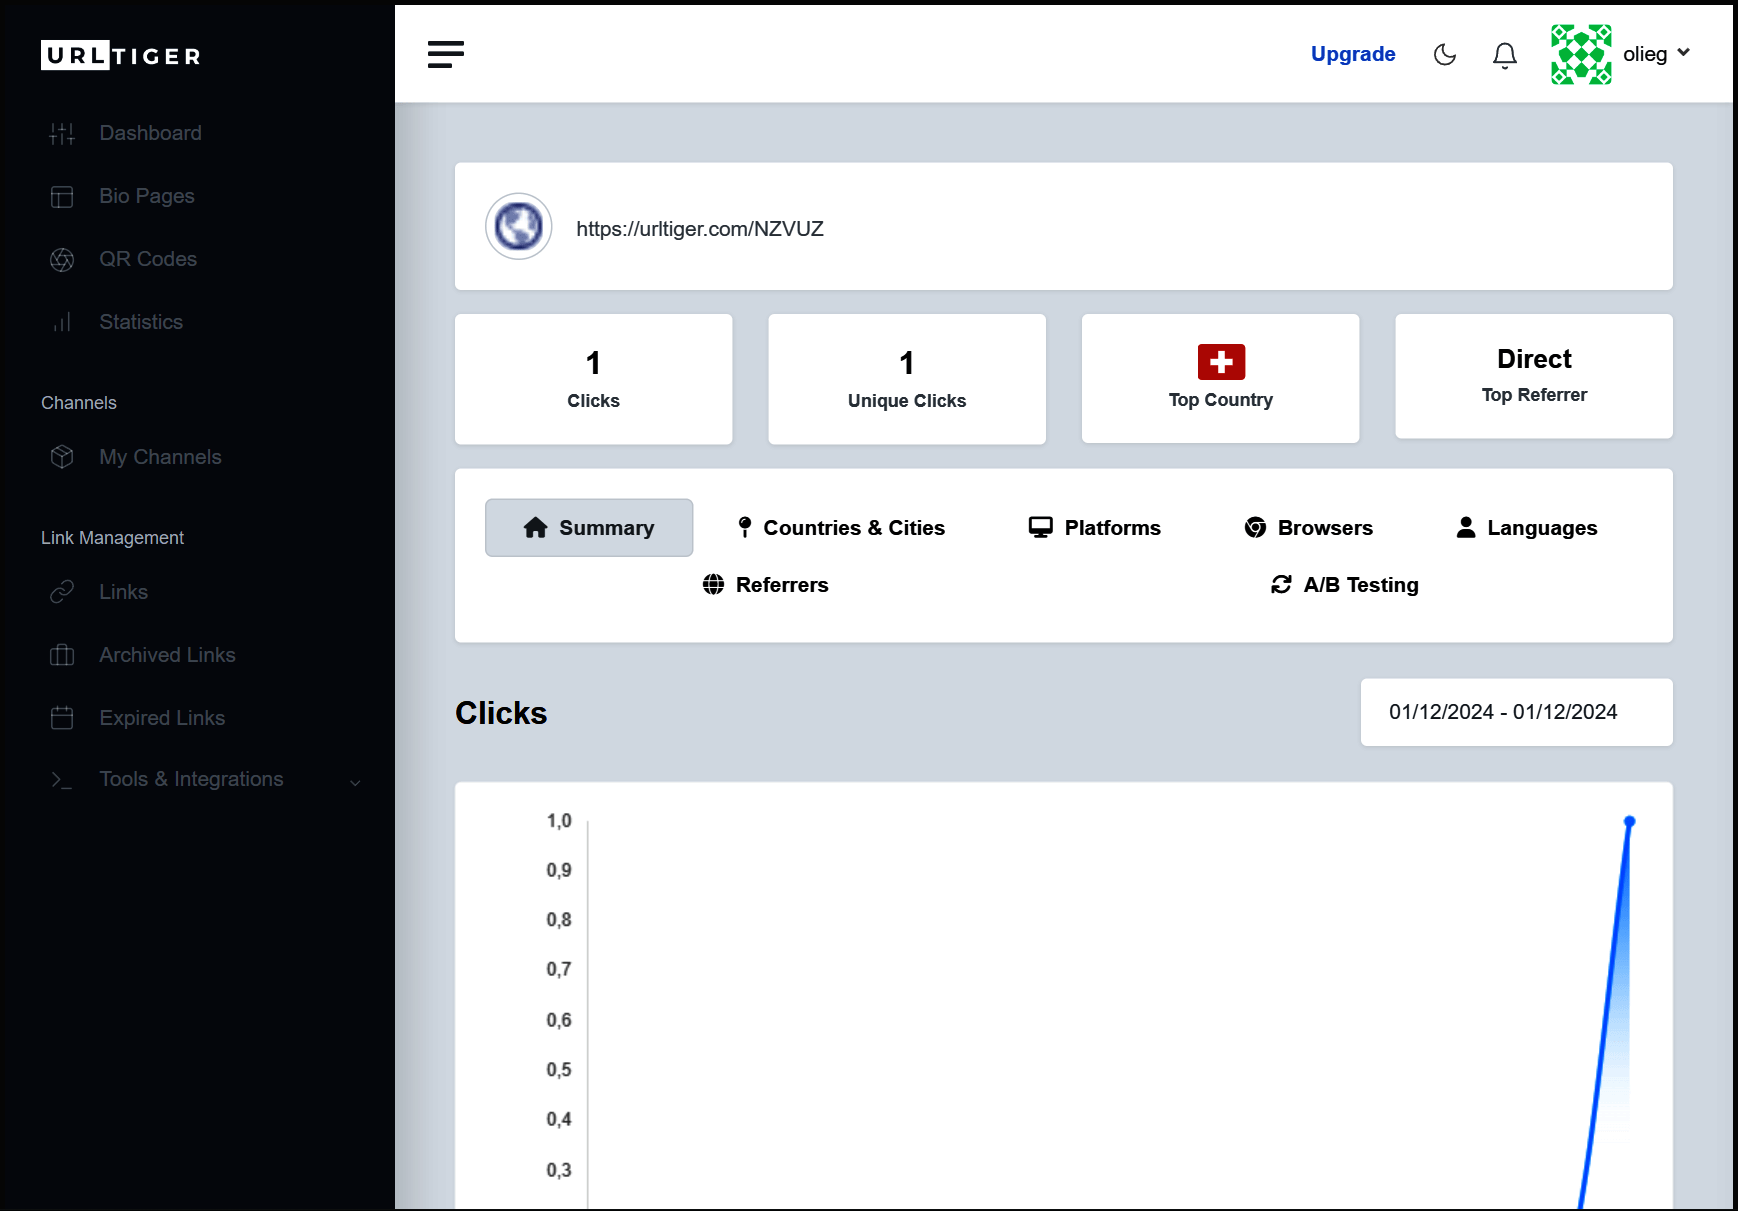Click the Switzerland flag in Top Country
Viewport: 1738px width, 1211px height.
[1221, 362]
